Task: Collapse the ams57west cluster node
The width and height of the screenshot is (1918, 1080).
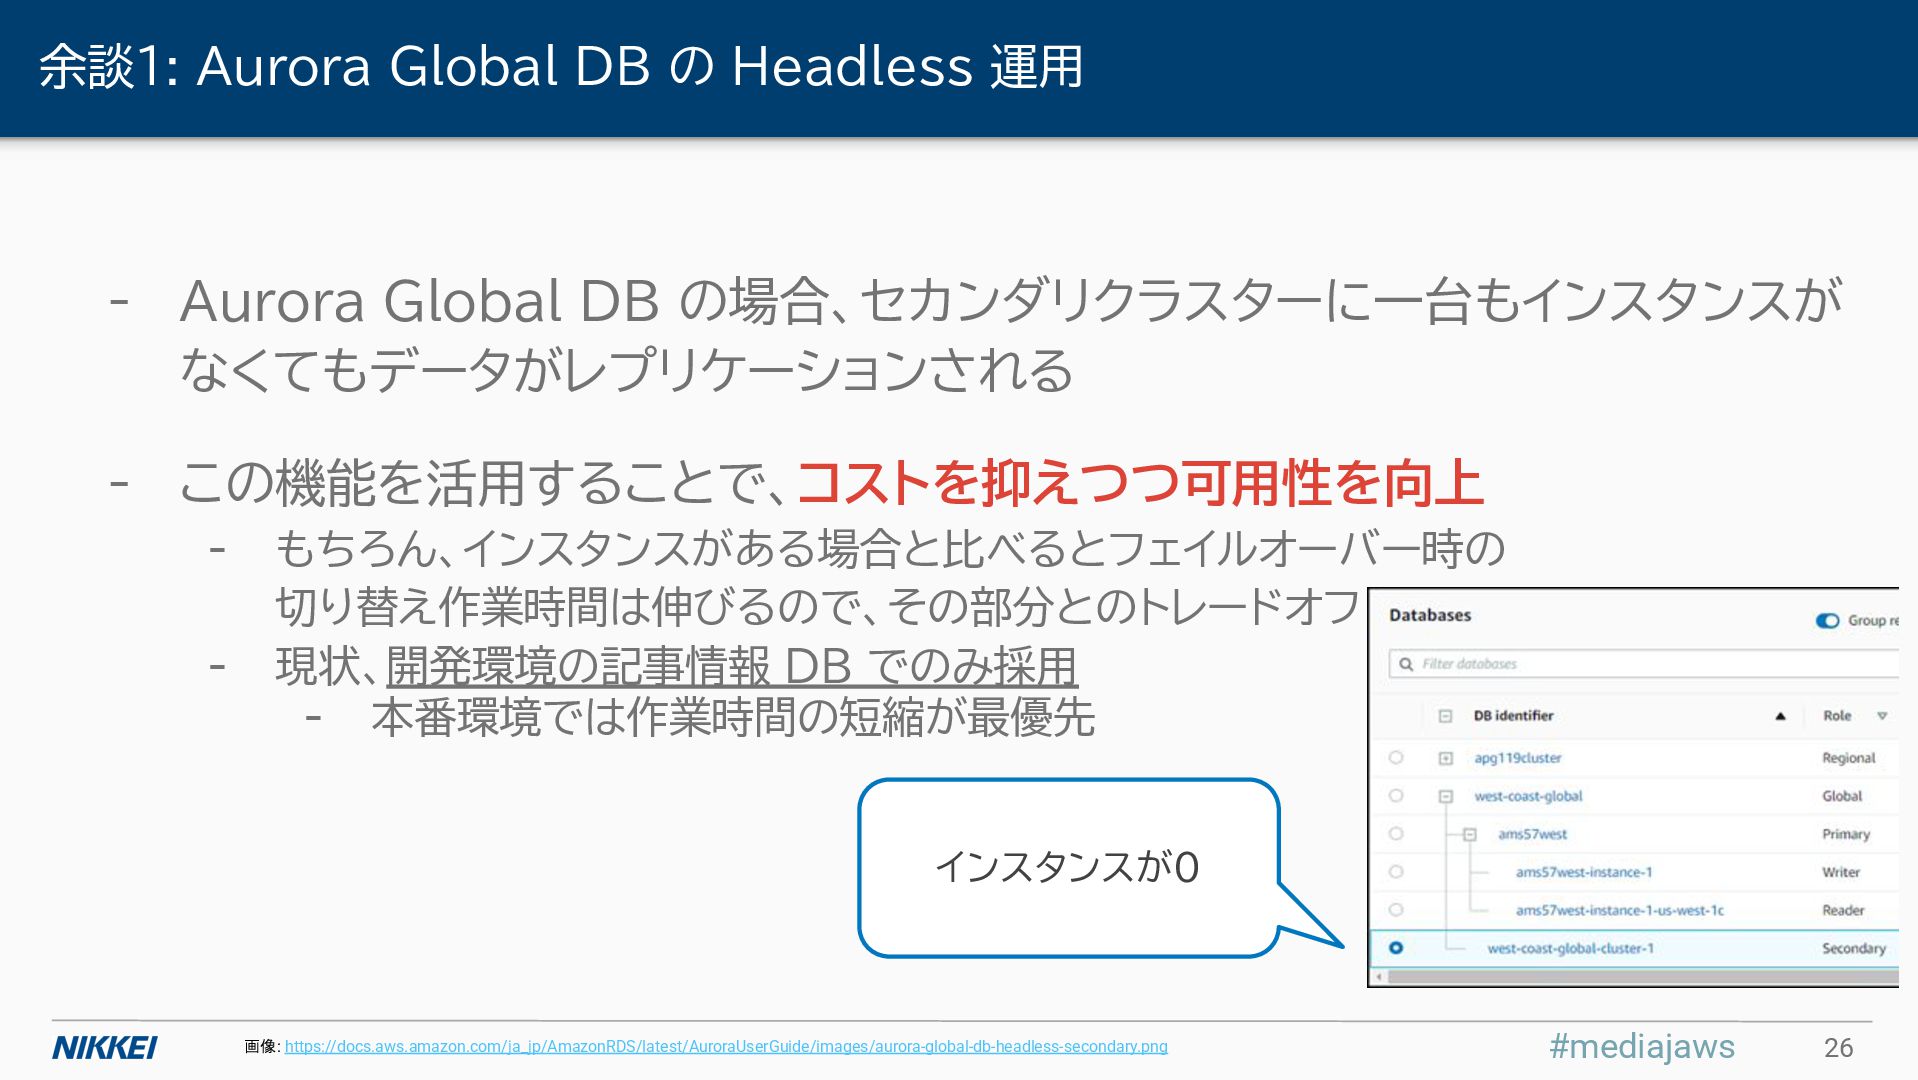Action: click(1469, 834)
